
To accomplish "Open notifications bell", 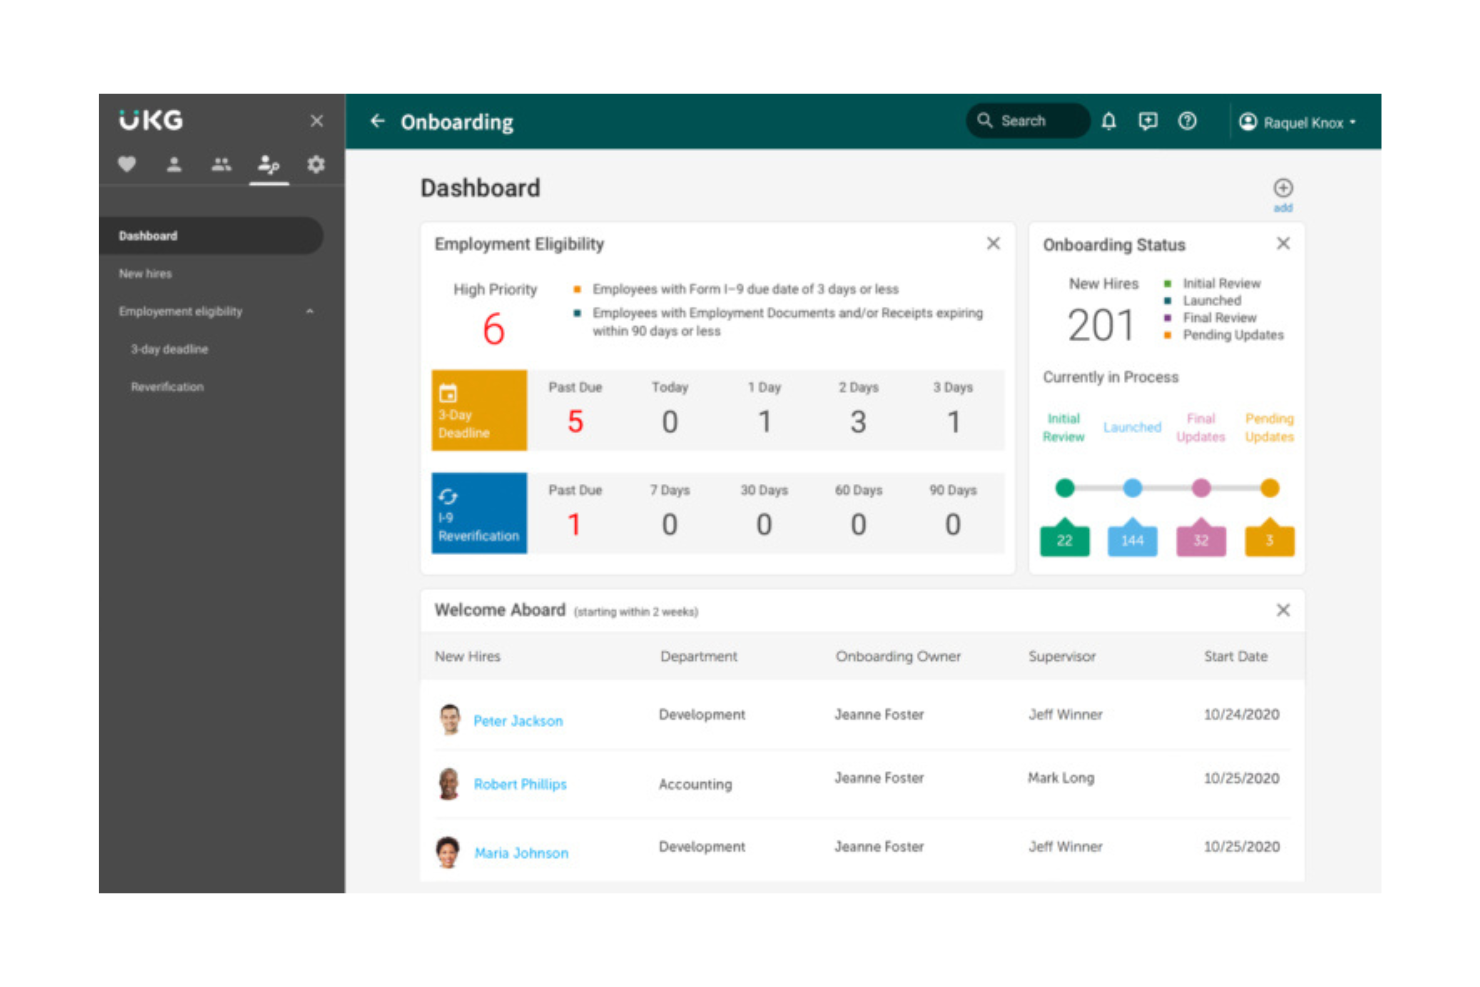I will (1109, 121).
